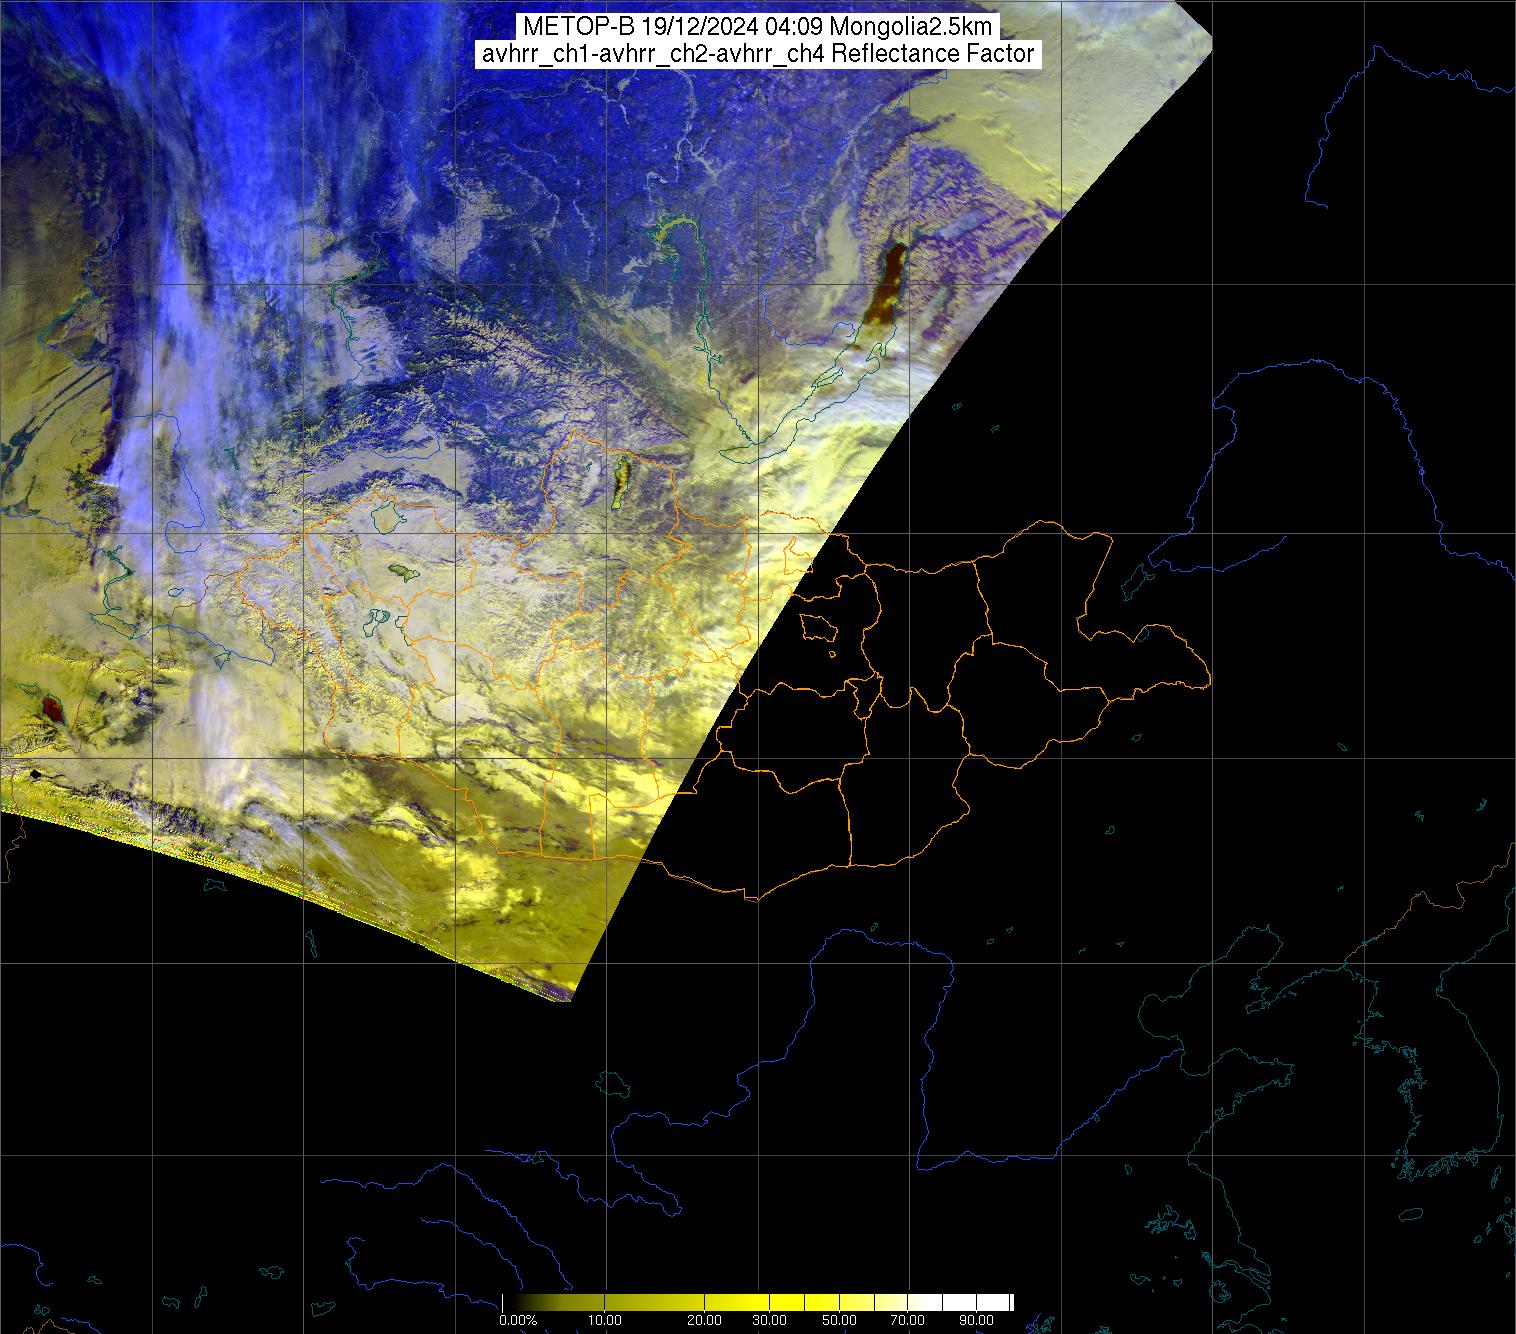Click the 90.00 colorbar label
The image size is (1516, 1334).
(x=975, y=1321)
